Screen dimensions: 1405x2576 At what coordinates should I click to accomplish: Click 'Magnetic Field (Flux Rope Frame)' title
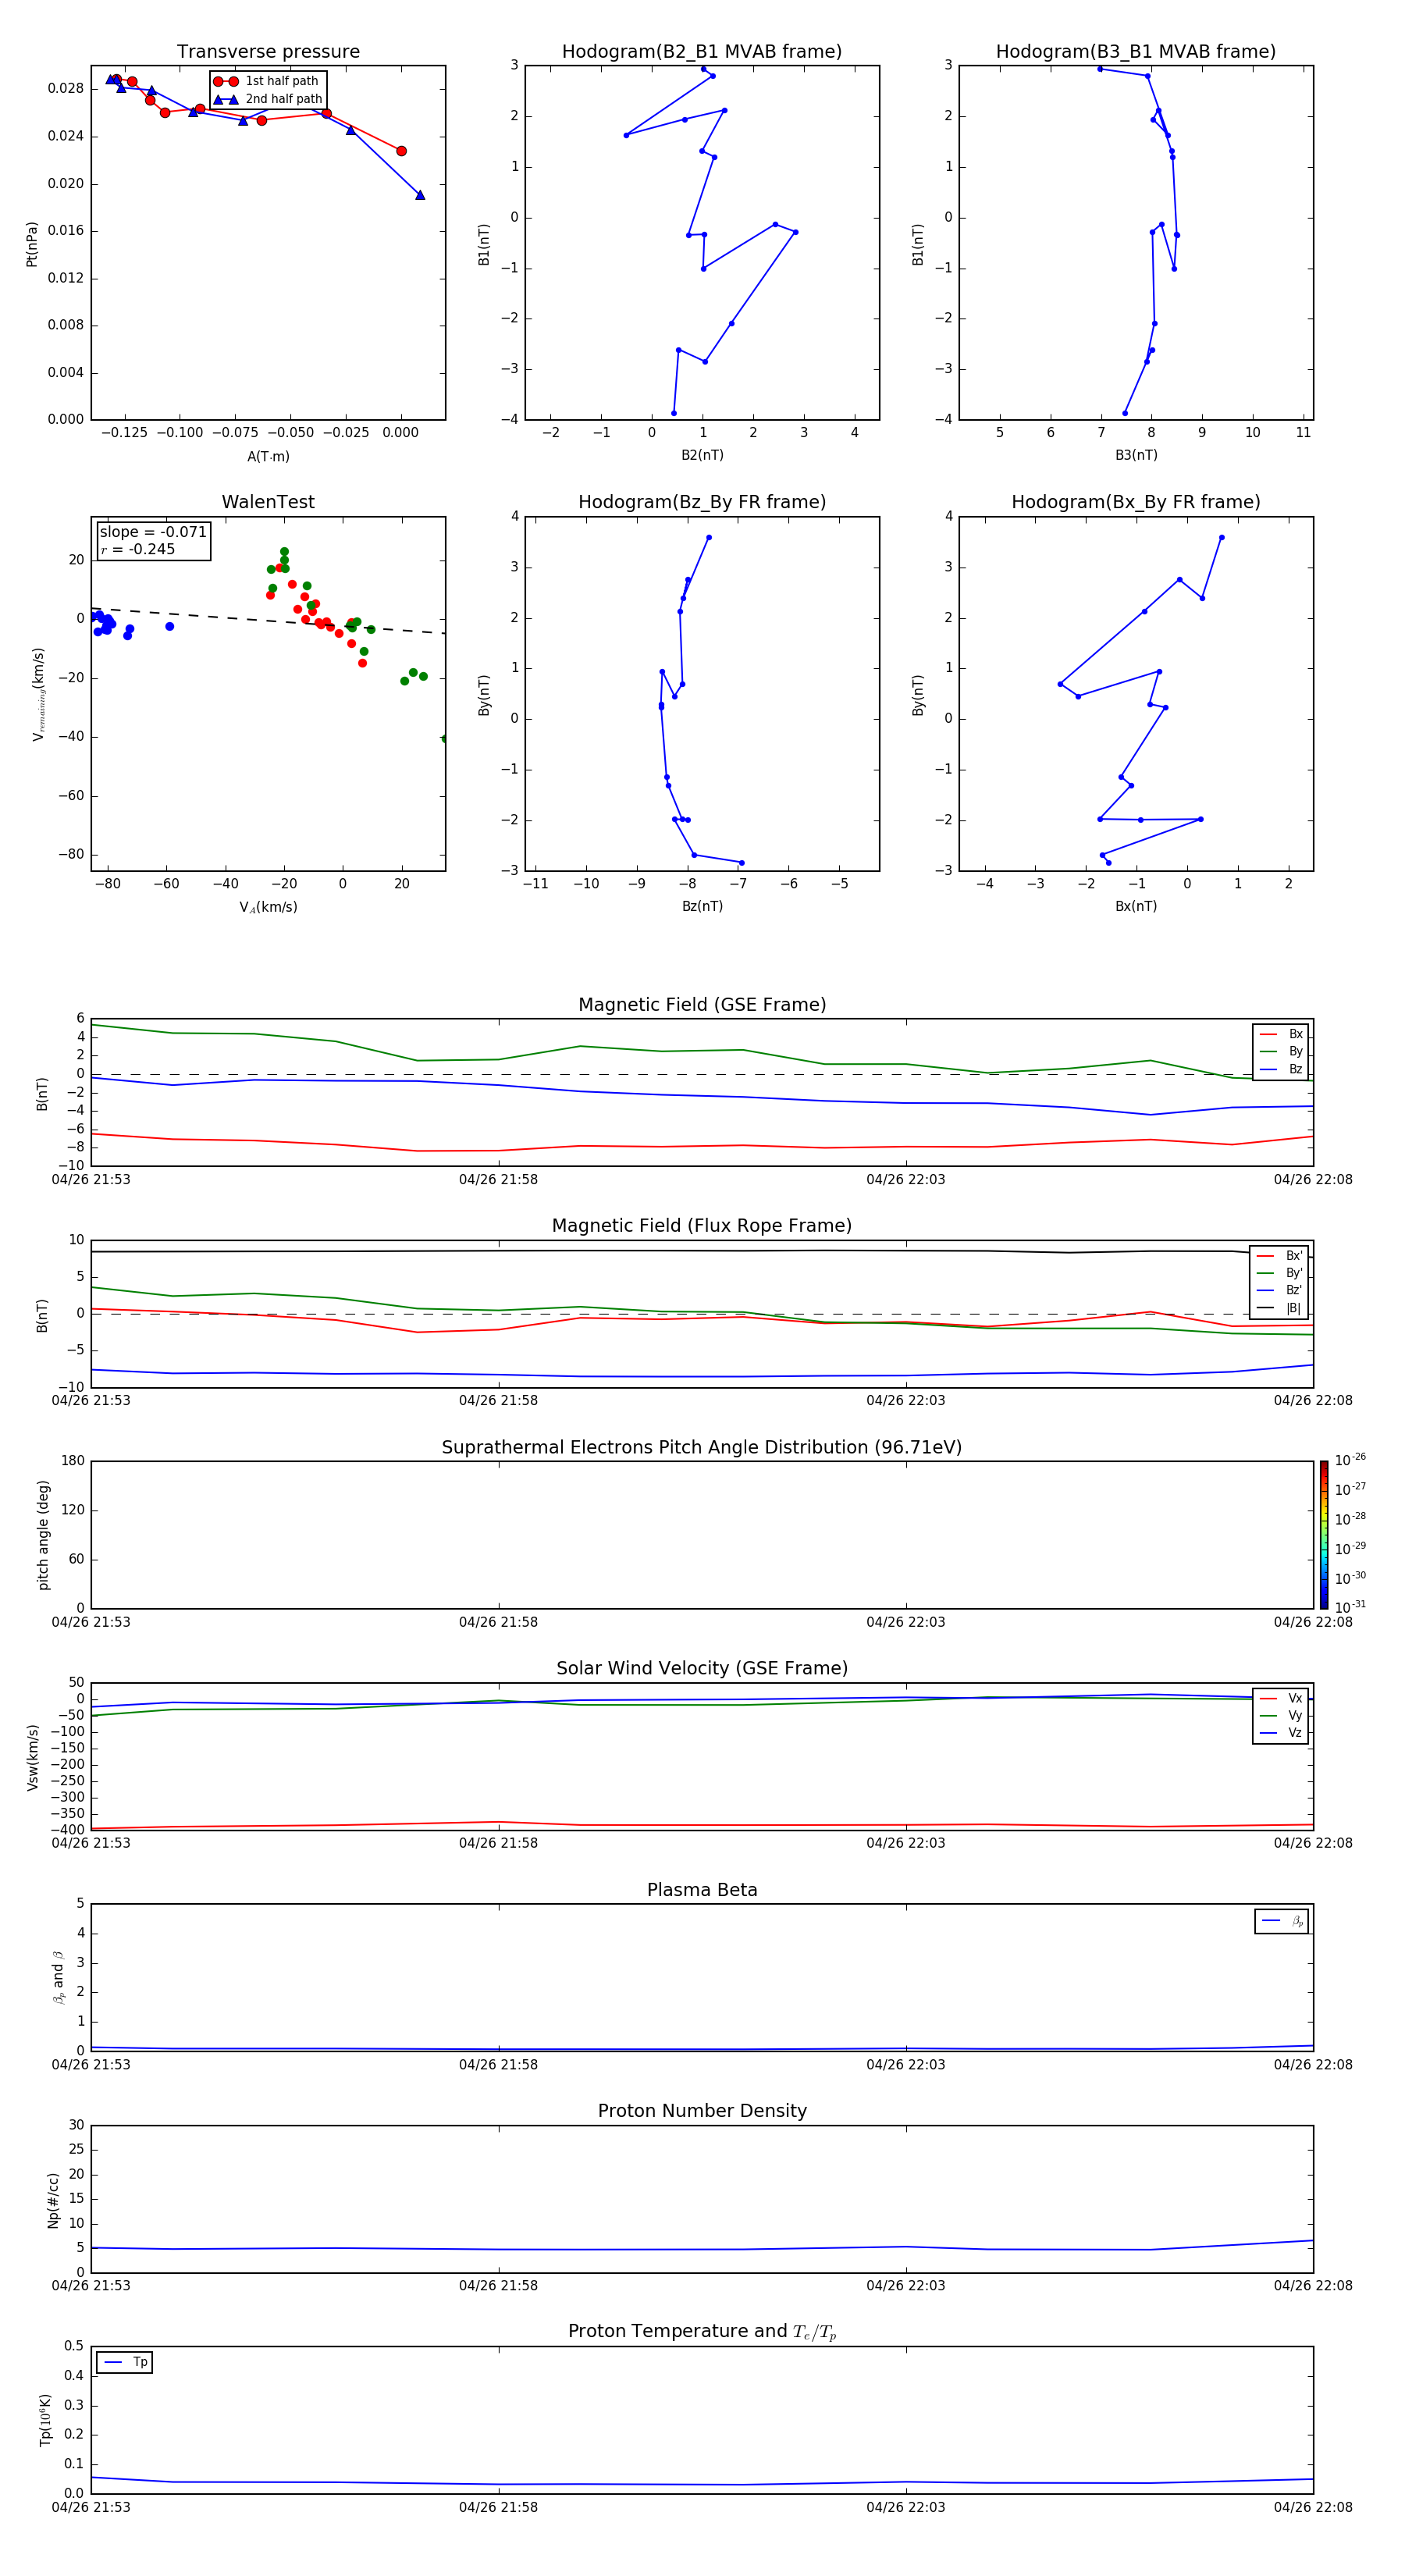point(702,1226)
